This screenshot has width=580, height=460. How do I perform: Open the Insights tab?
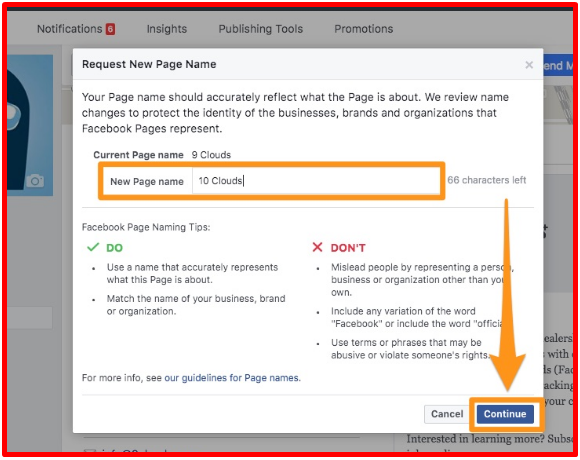click(167, 29)
